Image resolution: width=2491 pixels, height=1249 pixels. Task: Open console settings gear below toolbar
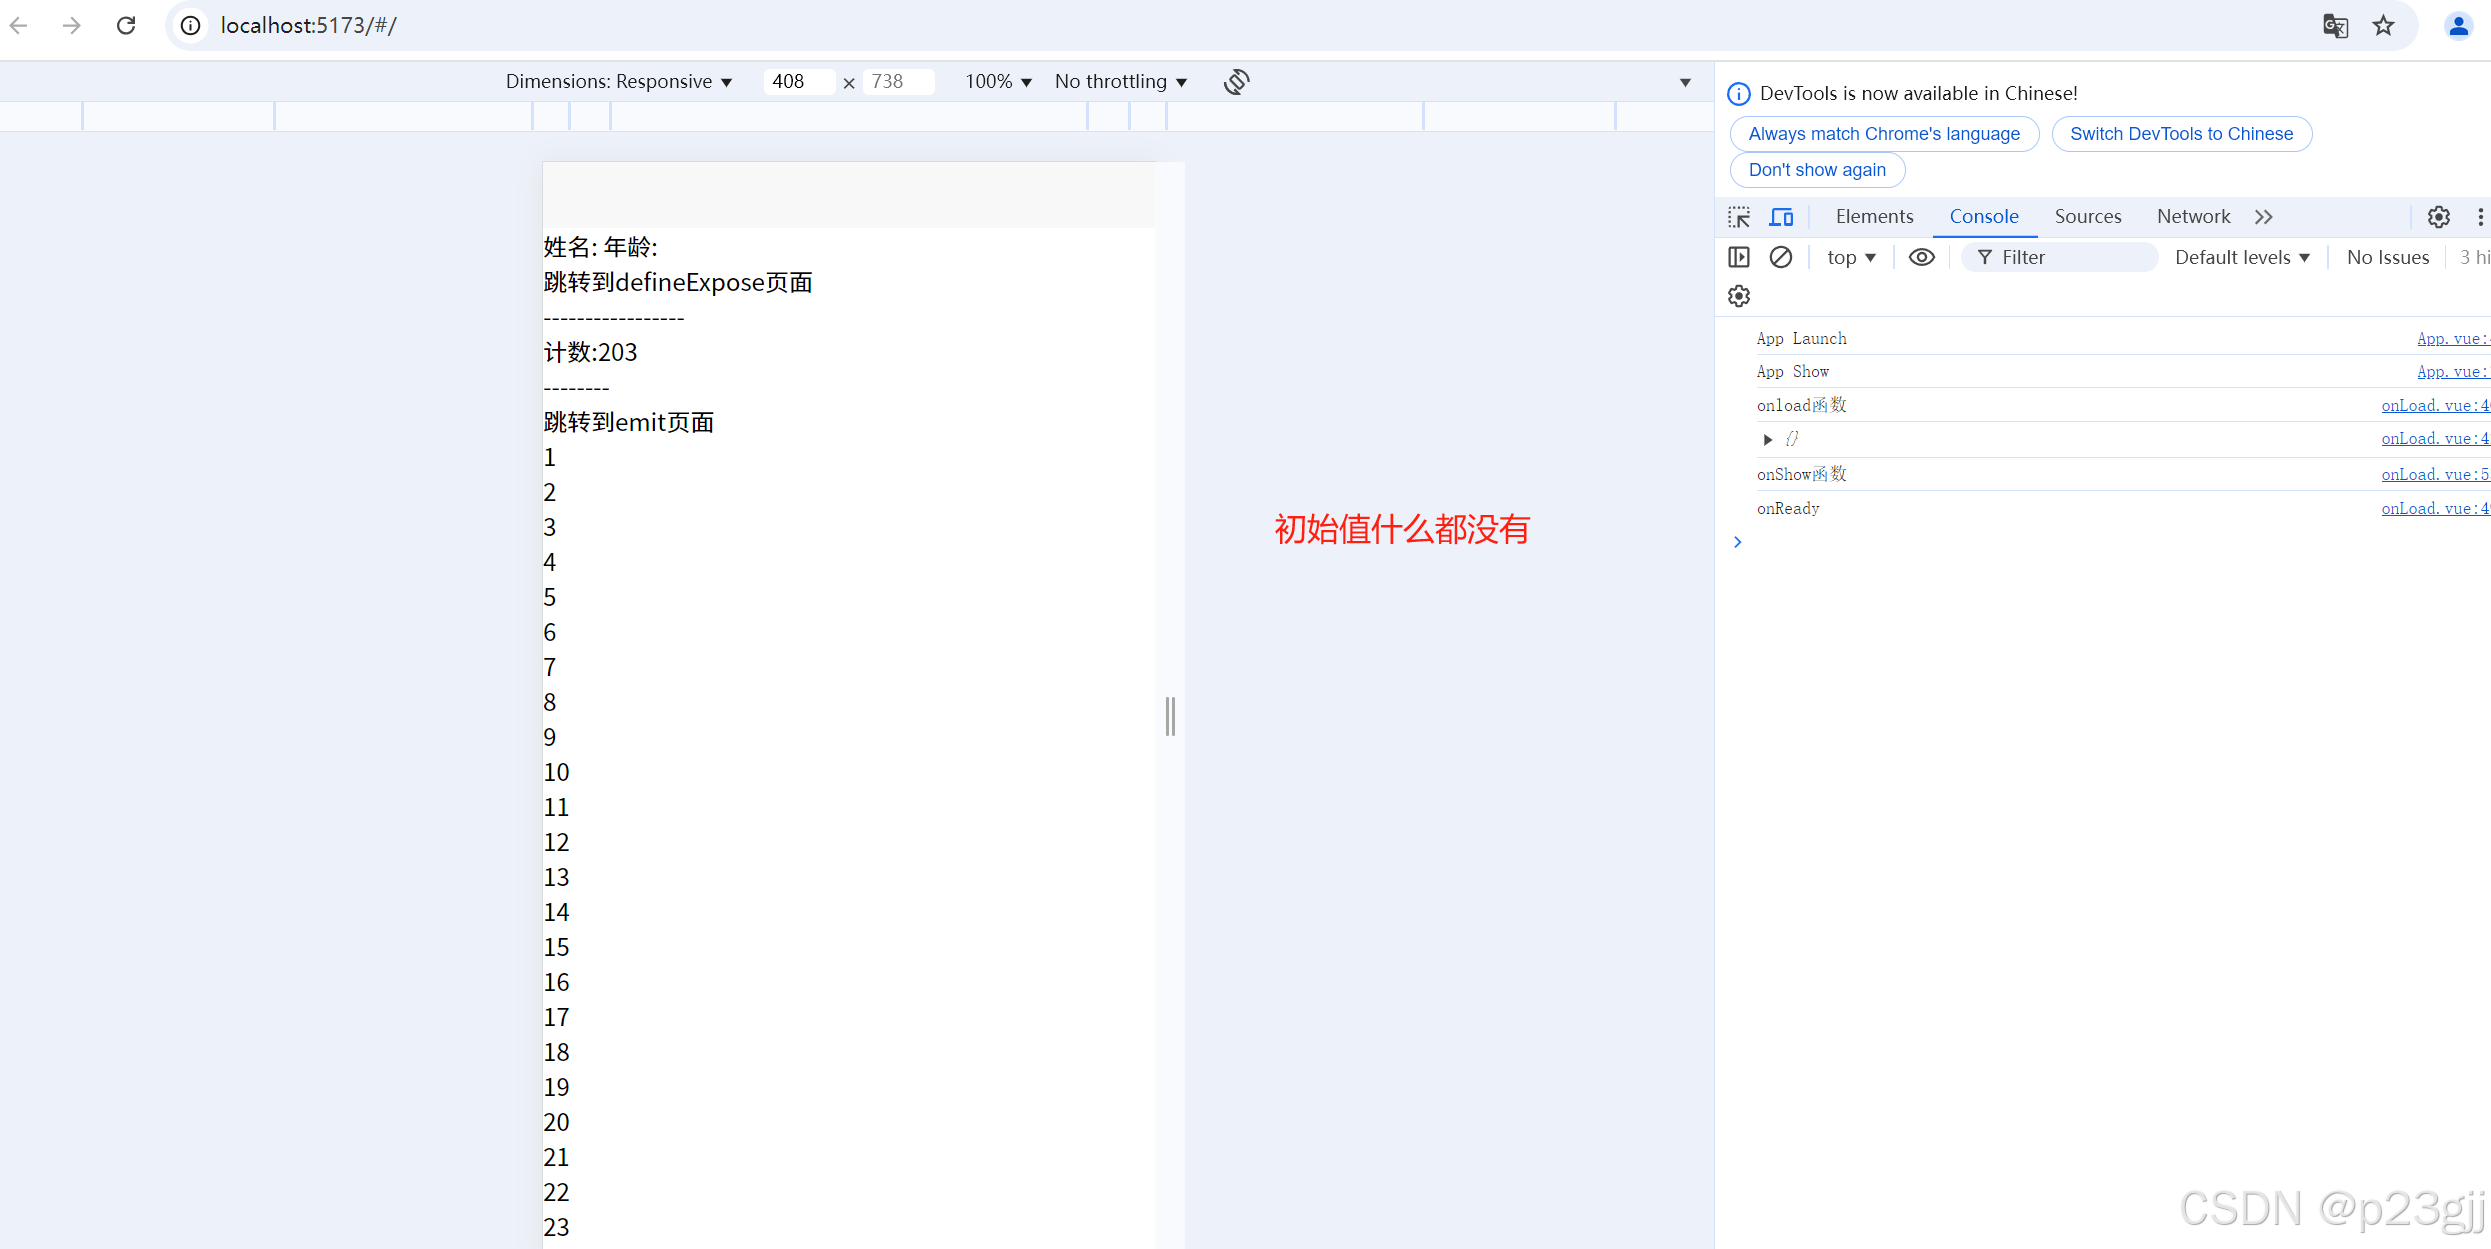click(x=1739, y=296)
